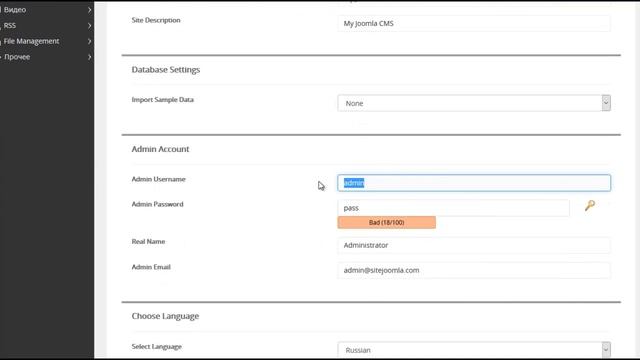The image size is (640, 360).
Task: Click the Import Sample Data dropdown arrow
Action: pyautogui.click(x=606, y=103)
